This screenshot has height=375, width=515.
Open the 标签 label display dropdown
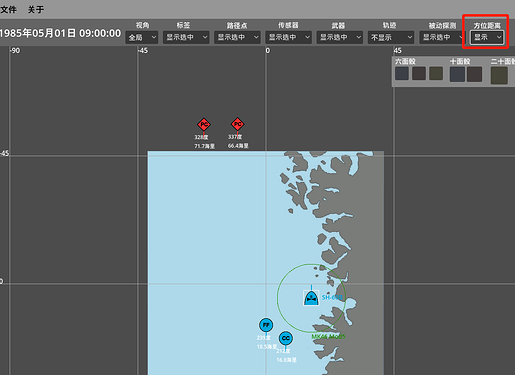pyautogui.click(x=186, y=37)
